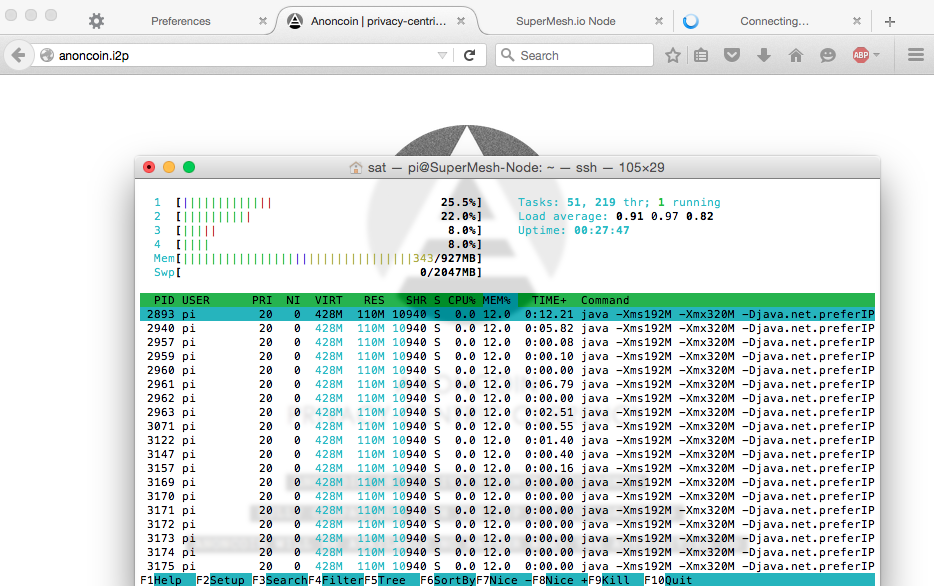Click F6 SortBy in htop footer
The image size is (934, 586).
(448, 580)
